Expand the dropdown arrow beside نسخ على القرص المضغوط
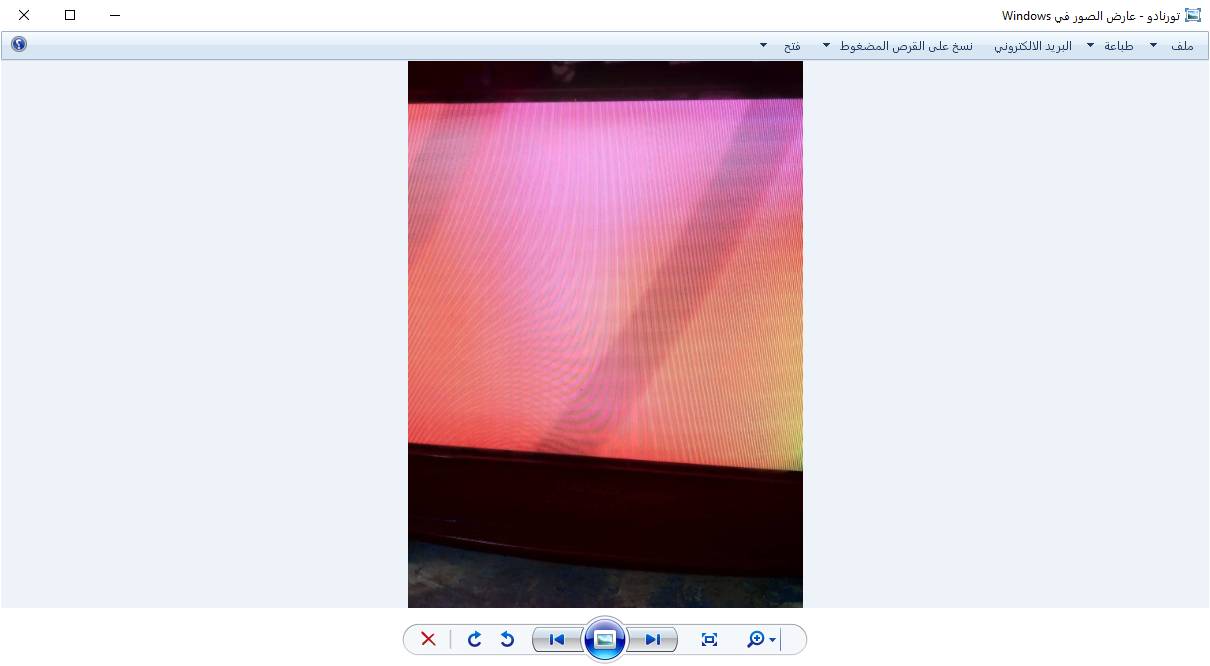The image size is (1210, 666). [x=826, y=45]
